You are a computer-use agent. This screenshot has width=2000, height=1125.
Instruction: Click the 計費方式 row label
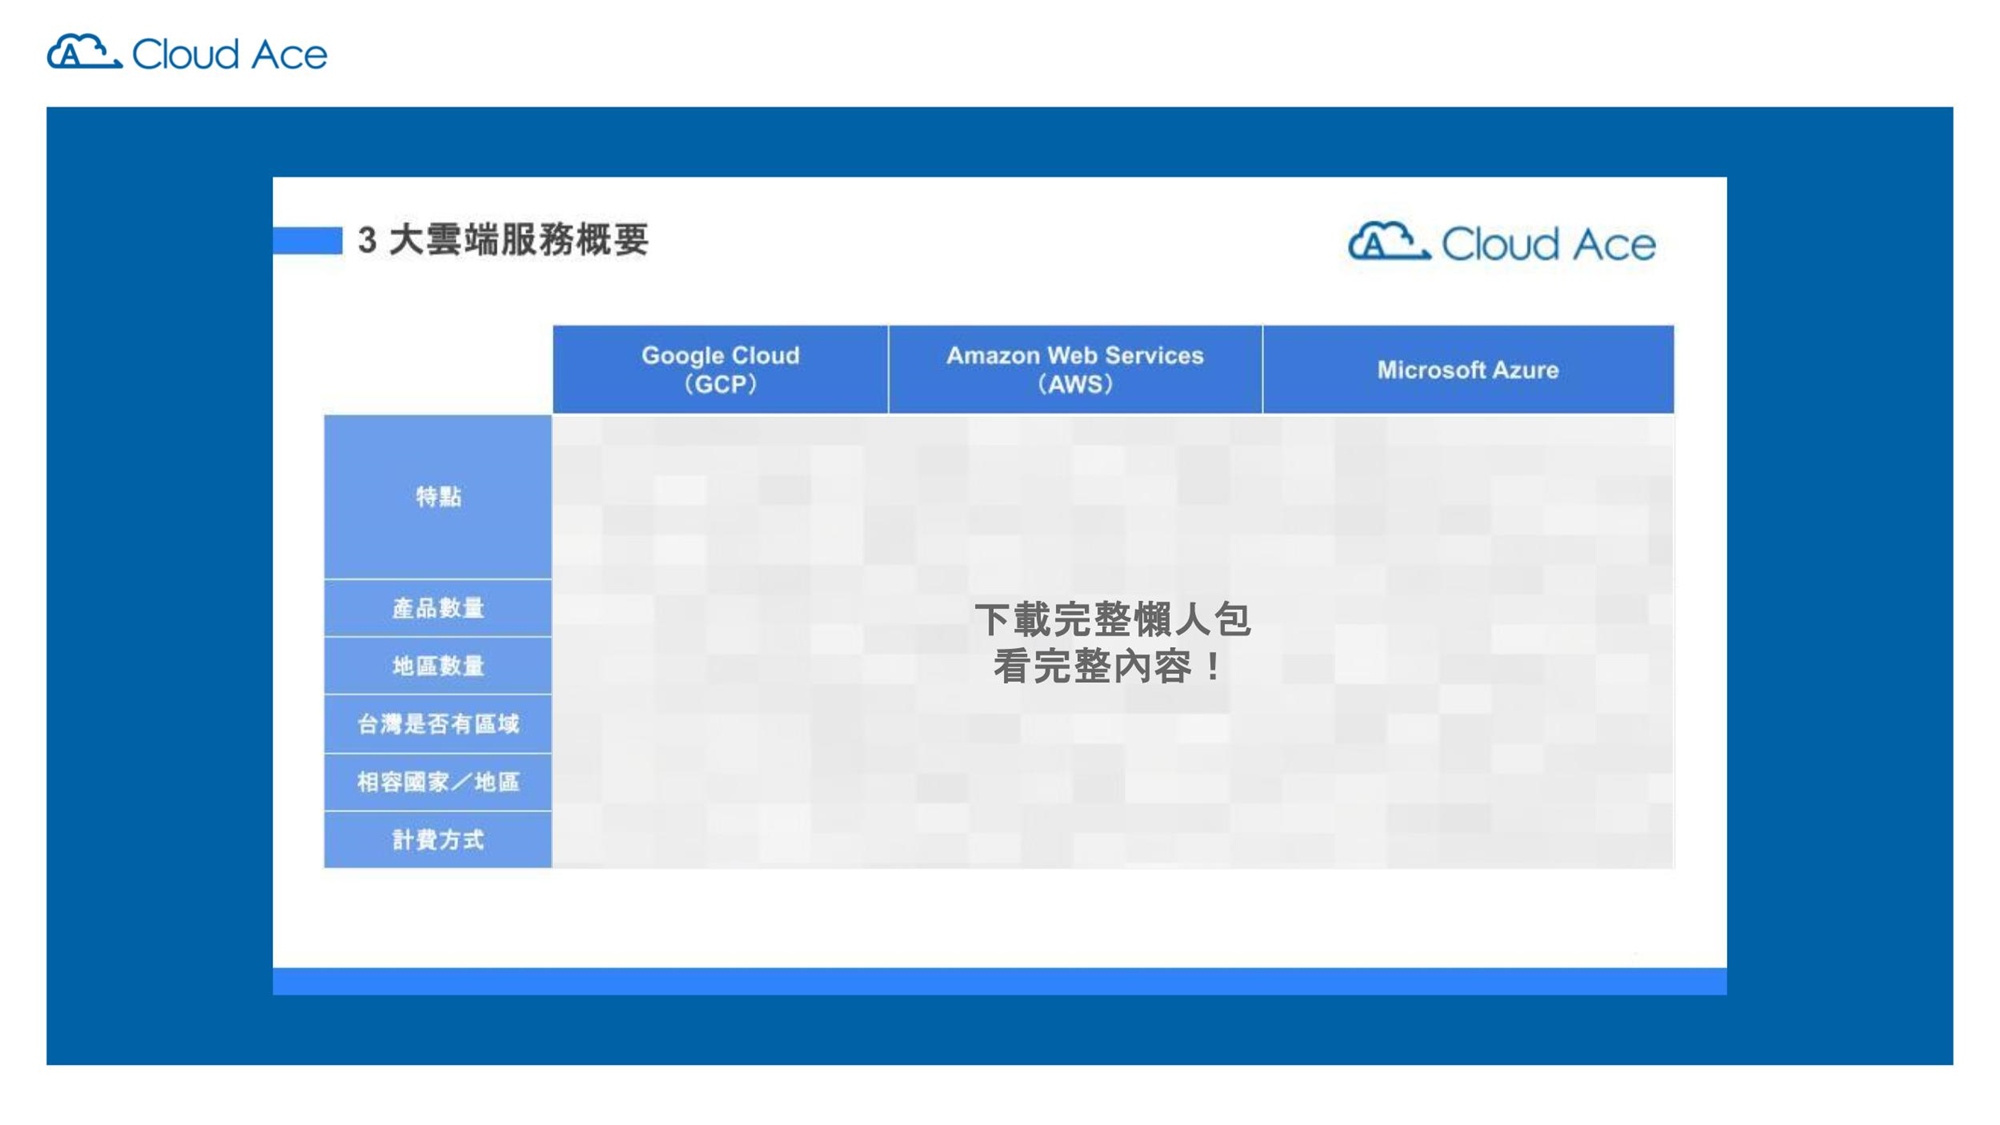438,840
